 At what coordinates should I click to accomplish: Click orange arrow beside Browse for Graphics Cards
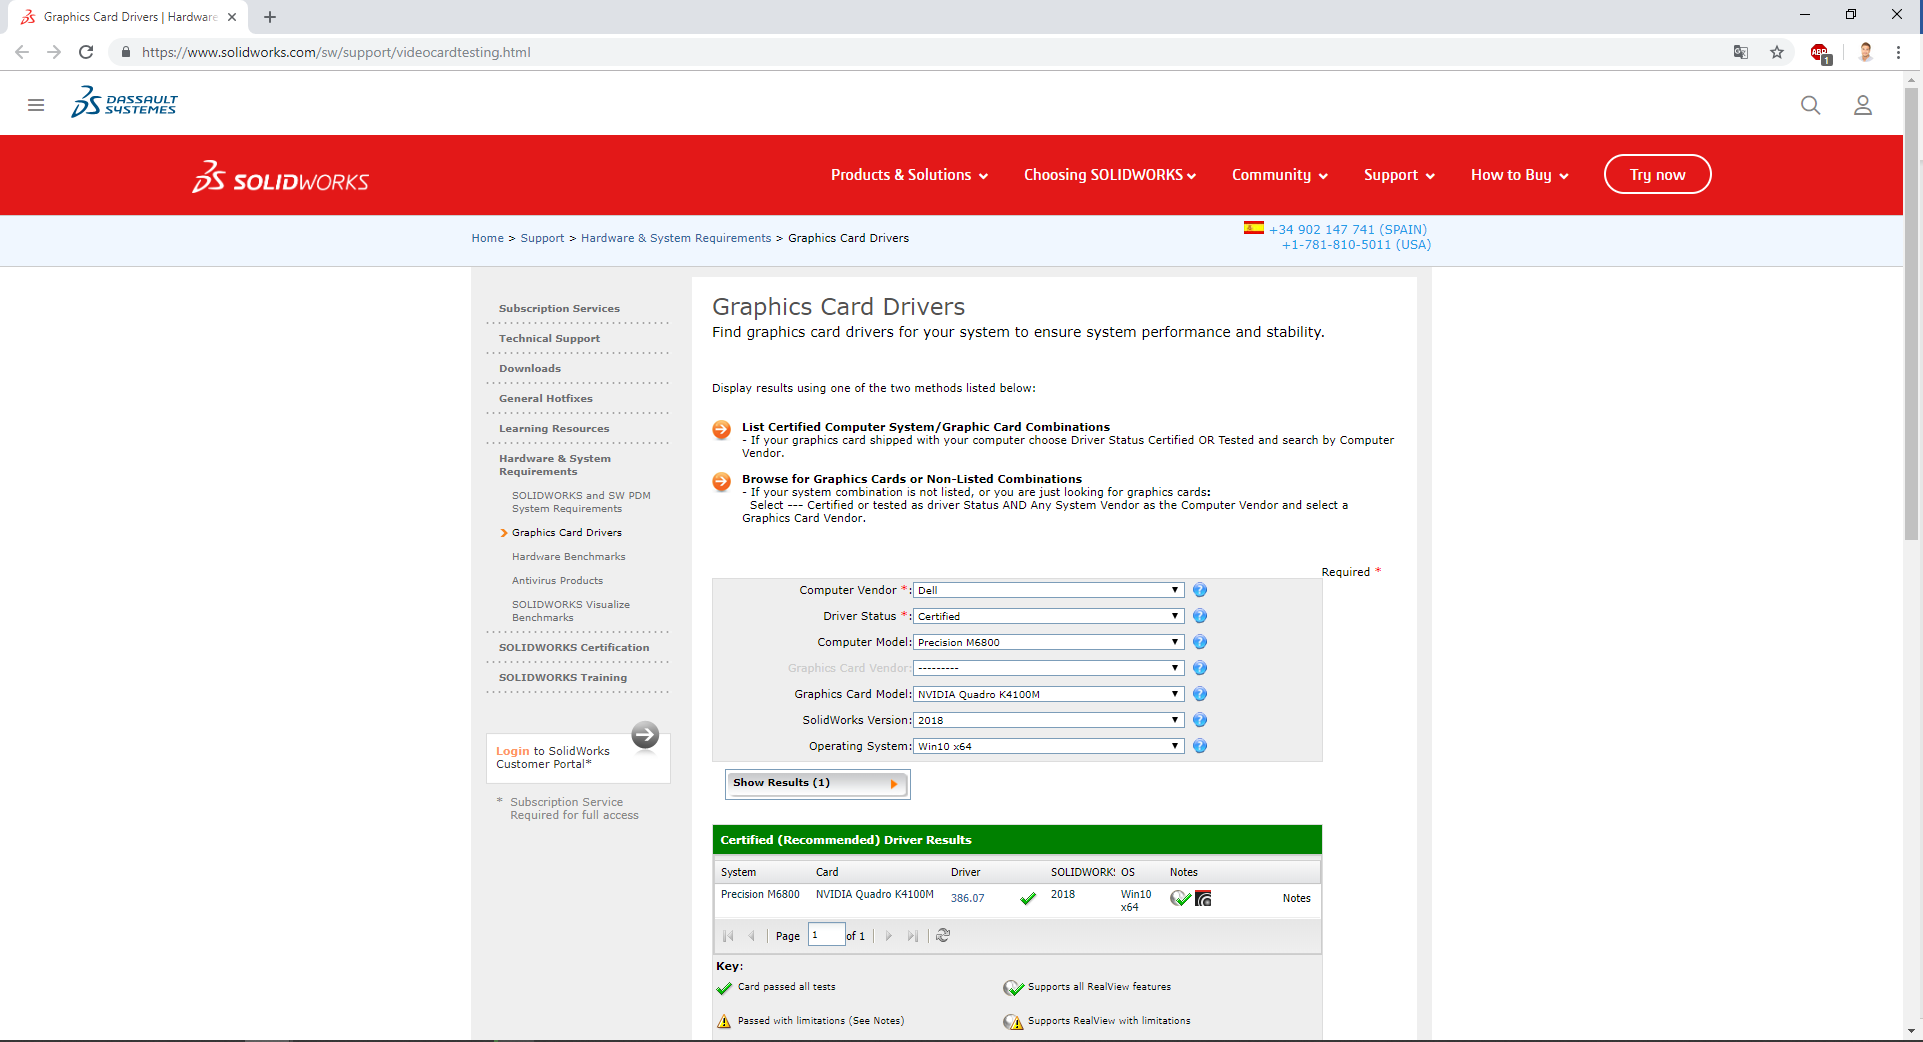click(721, 482)
